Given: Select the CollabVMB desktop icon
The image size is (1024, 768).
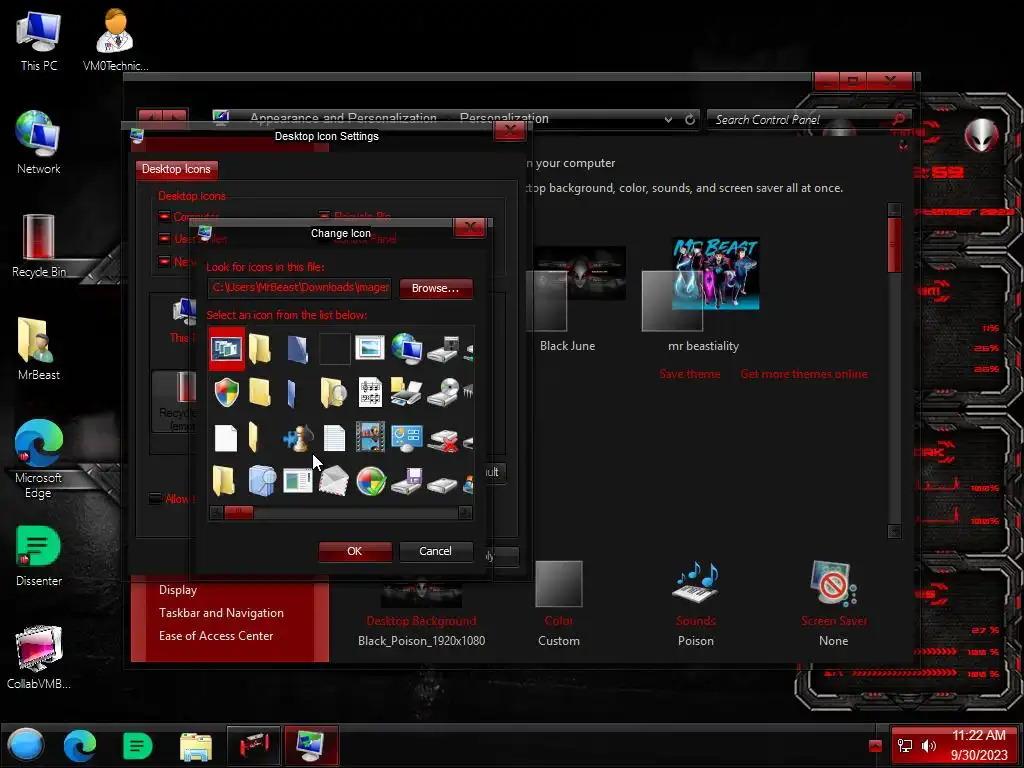Looking at the screenshot, I should (x=39, y=658).
